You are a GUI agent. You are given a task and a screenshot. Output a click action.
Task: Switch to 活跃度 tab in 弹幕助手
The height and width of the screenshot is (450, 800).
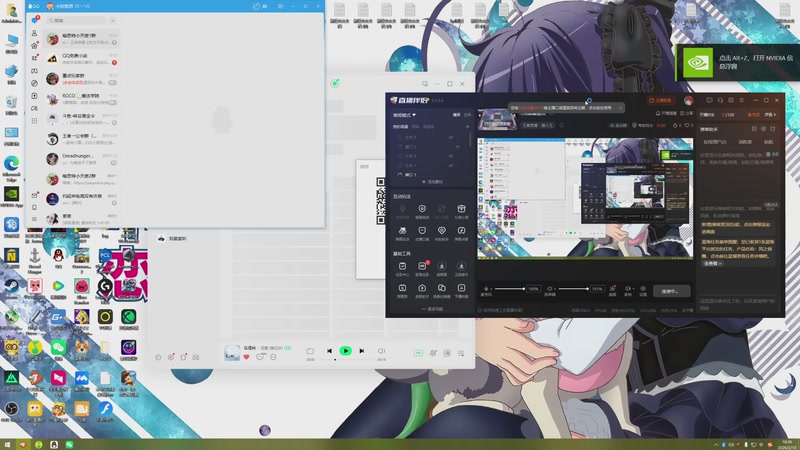pyautogui.click(x=745, y=142)
